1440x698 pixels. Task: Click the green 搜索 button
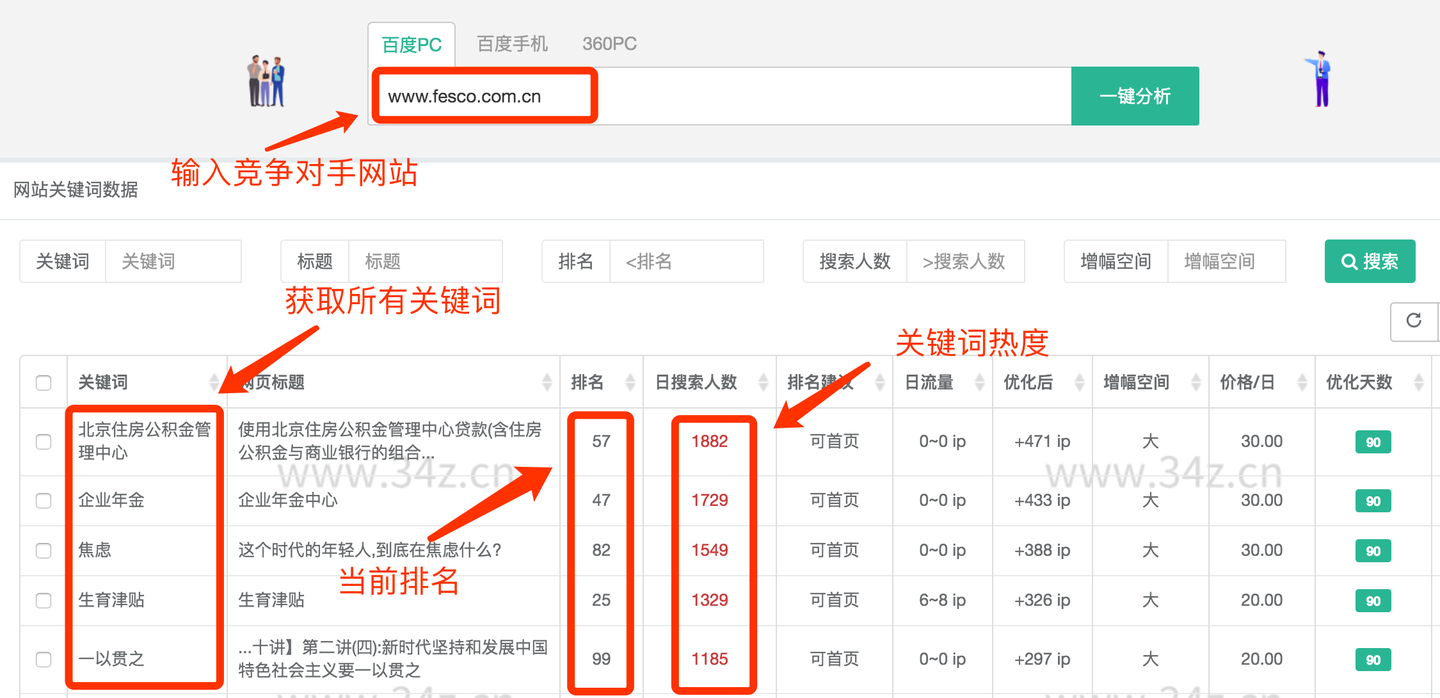pyautogui.click(x=1370, y=261)
